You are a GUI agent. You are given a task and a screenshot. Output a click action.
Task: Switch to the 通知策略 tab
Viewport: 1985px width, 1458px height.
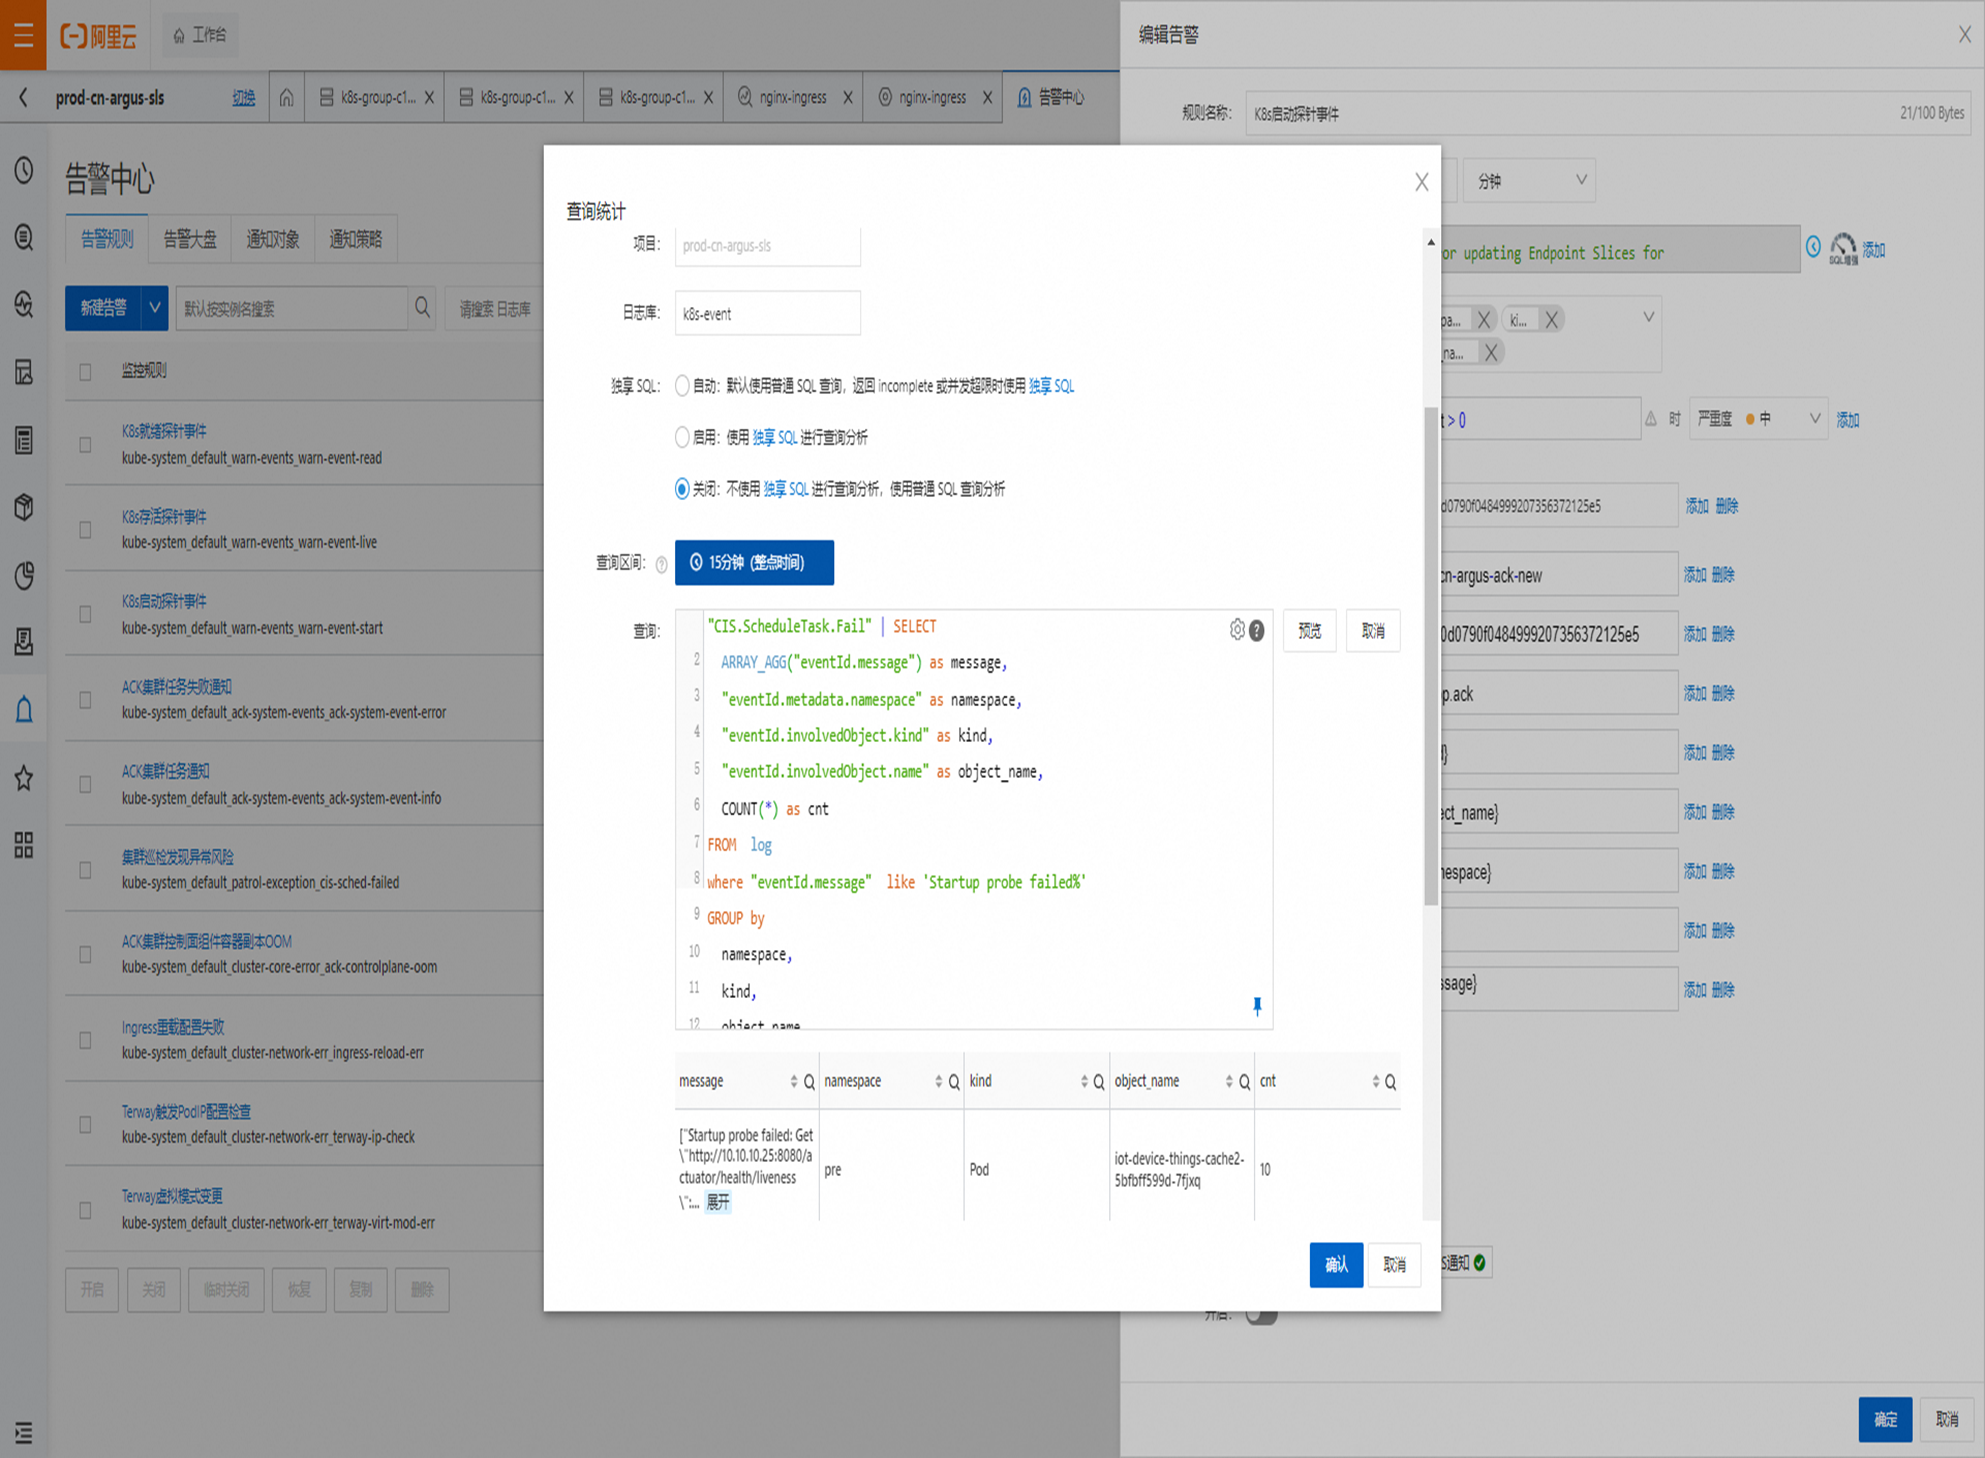click(355, 239)
